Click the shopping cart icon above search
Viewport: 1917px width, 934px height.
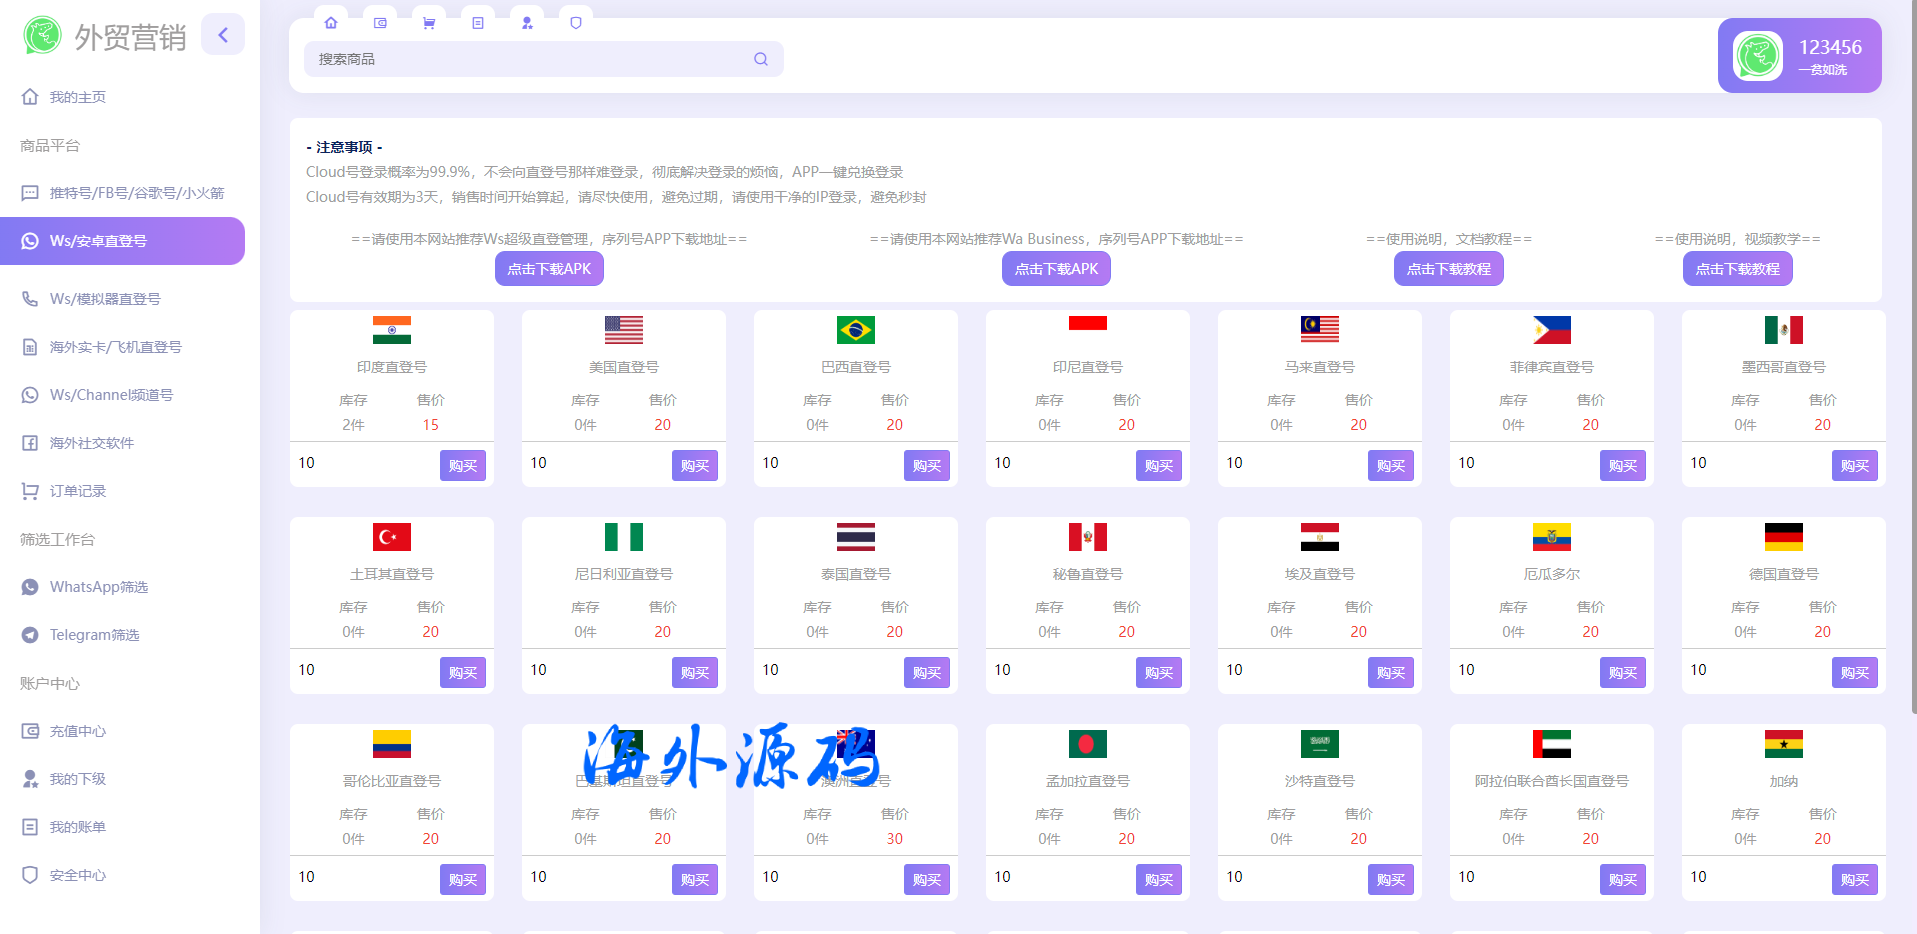(429, 23)
